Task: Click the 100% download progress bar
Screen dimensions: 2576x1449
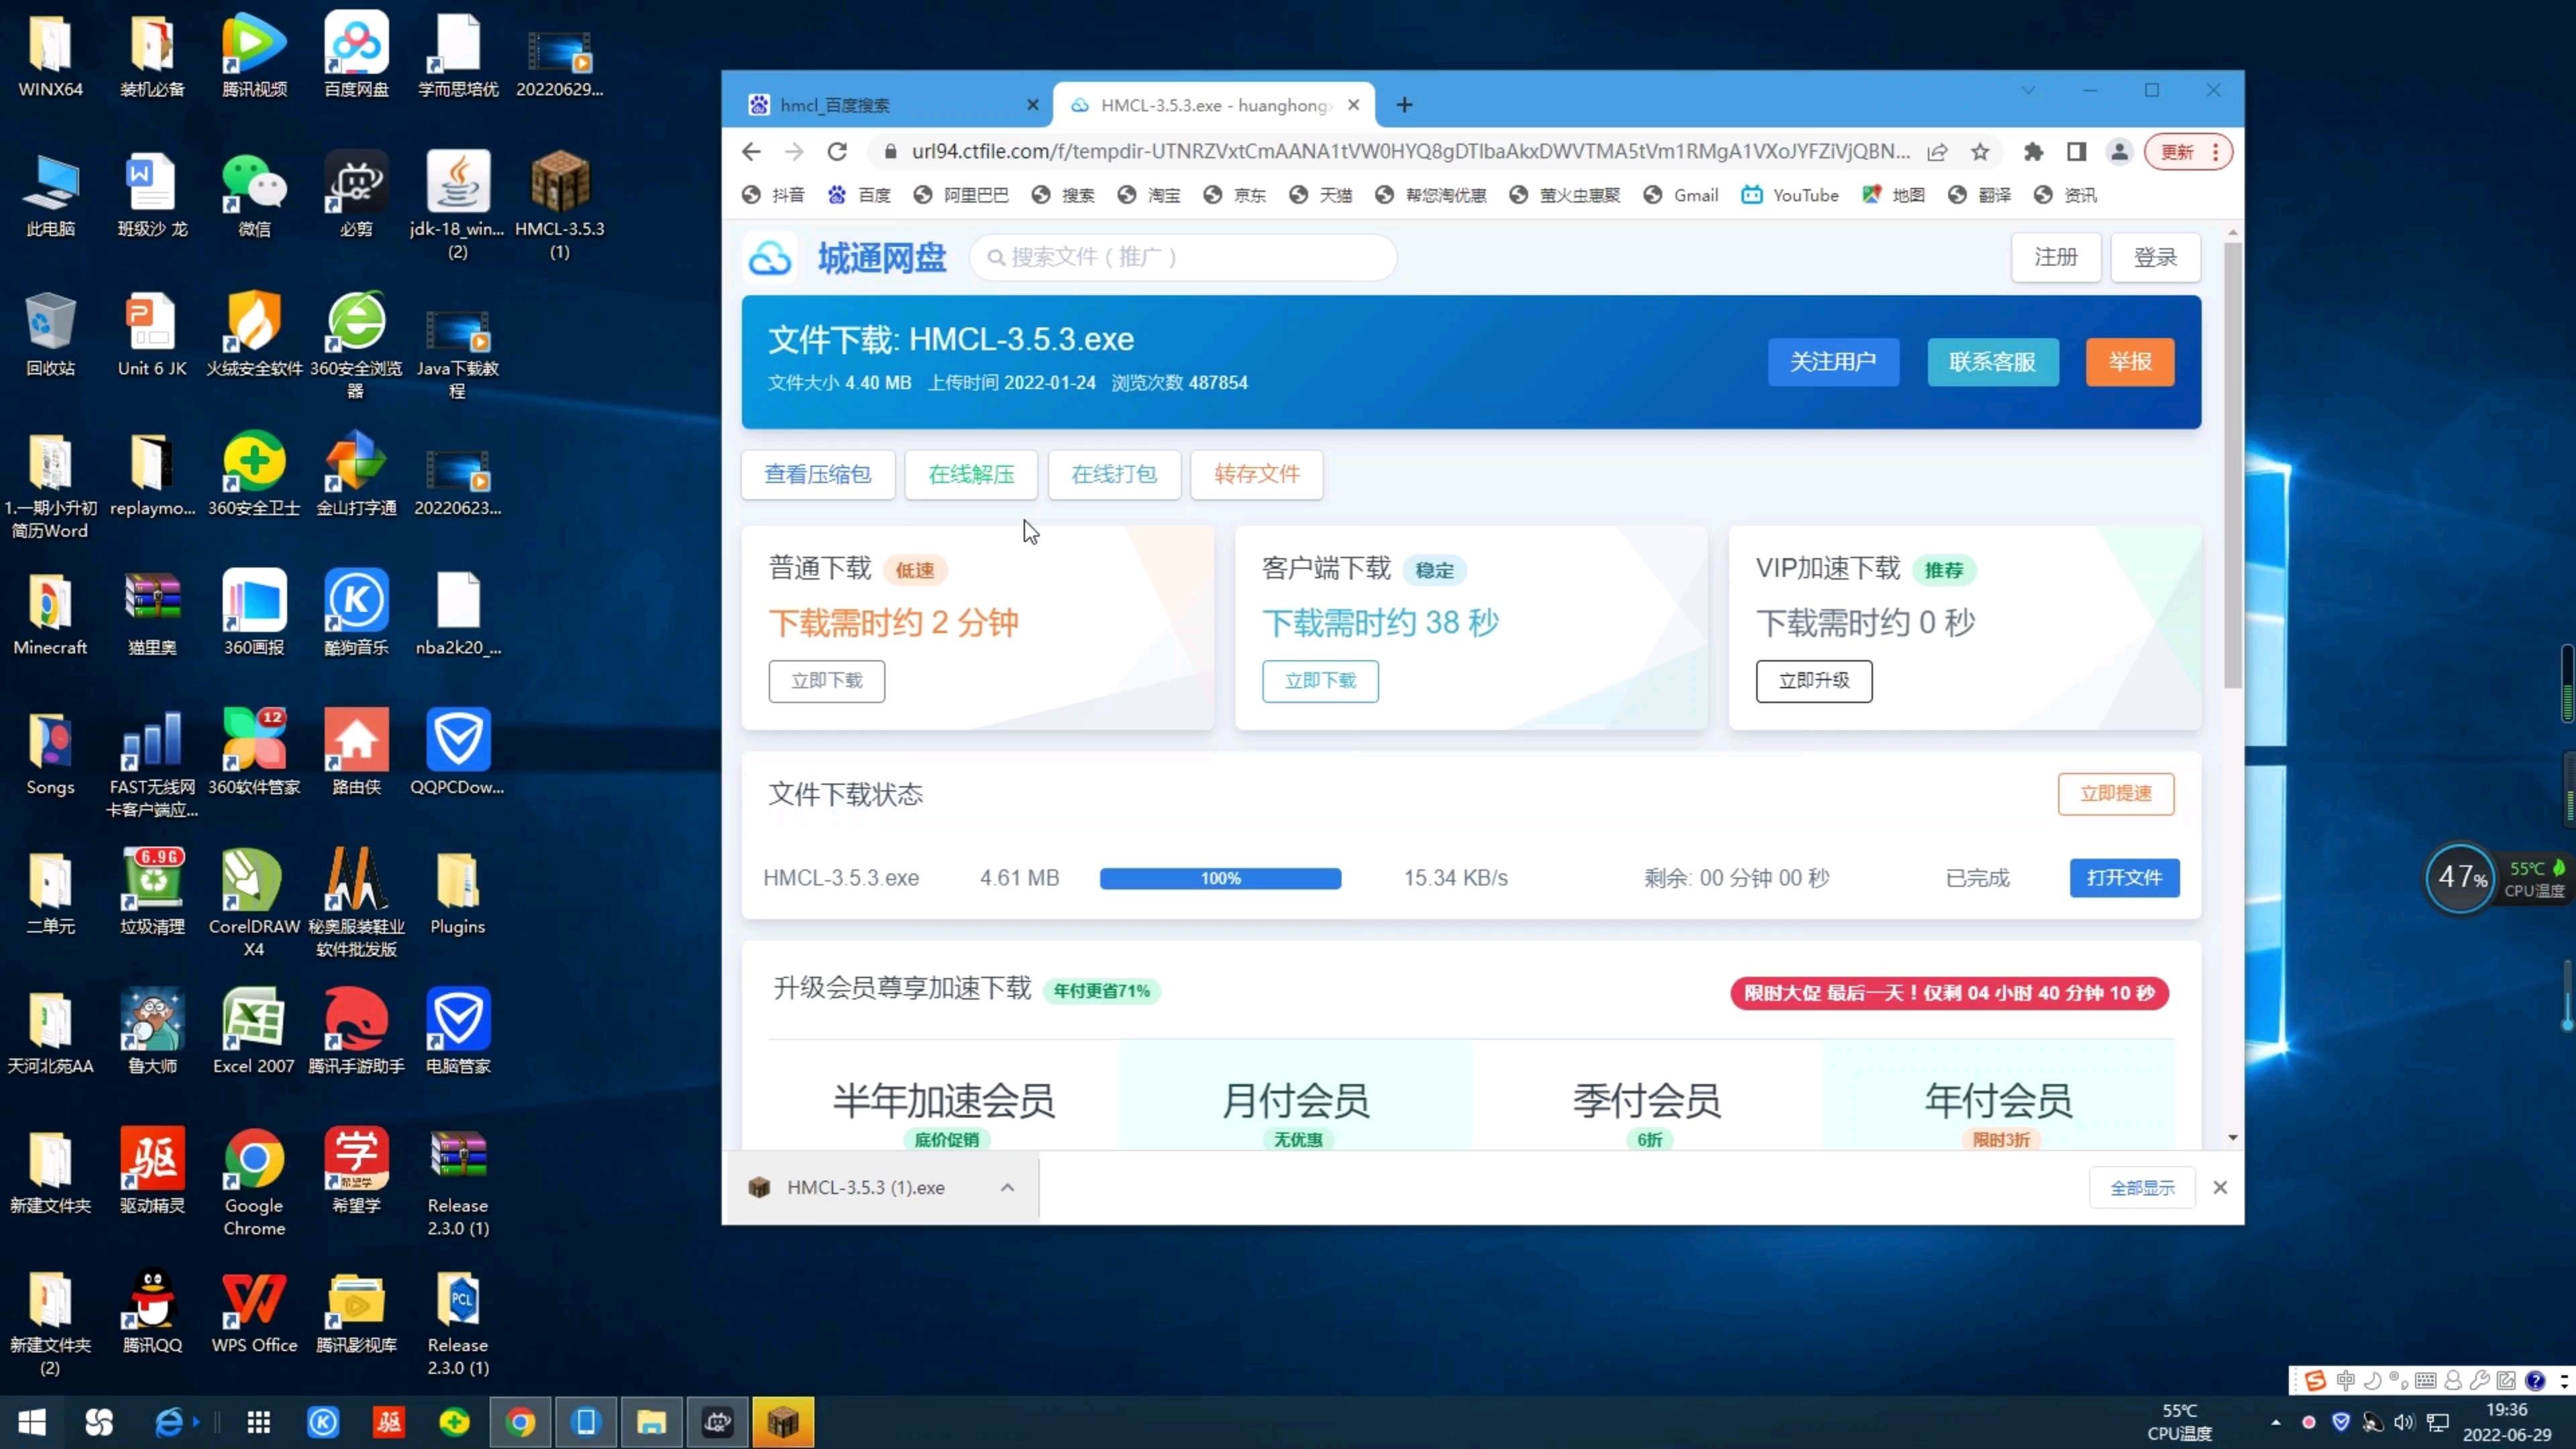Action: [x=1219, y=877]
